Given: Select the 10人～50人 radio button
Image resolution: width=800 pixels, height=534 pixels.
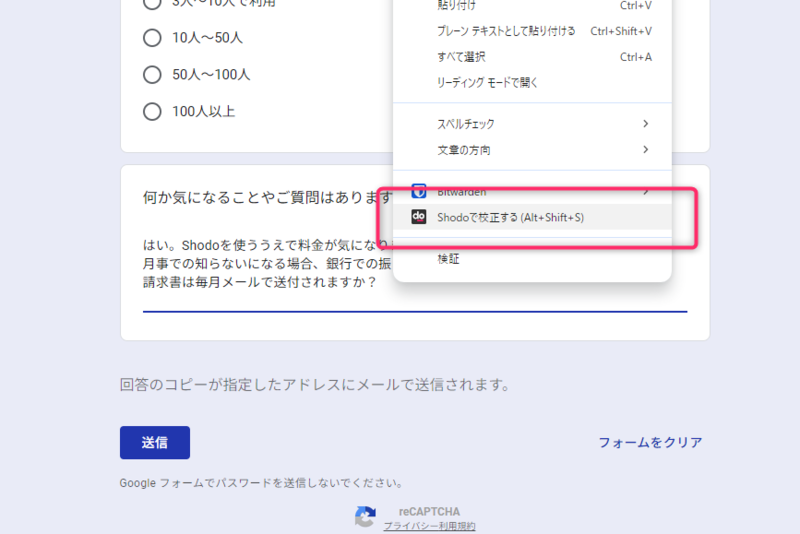Looking at the screenshot, I should pos(152,38).
